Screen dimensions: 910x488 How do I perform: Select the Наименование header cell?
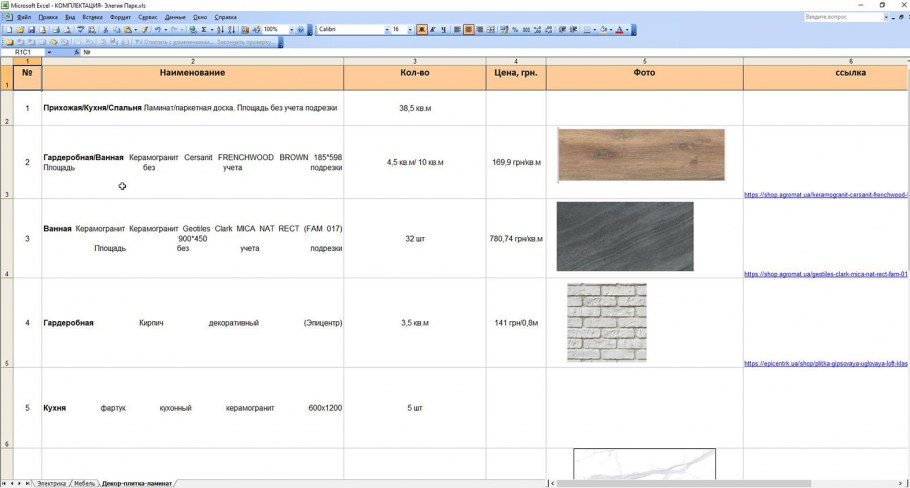pos(193,77)
